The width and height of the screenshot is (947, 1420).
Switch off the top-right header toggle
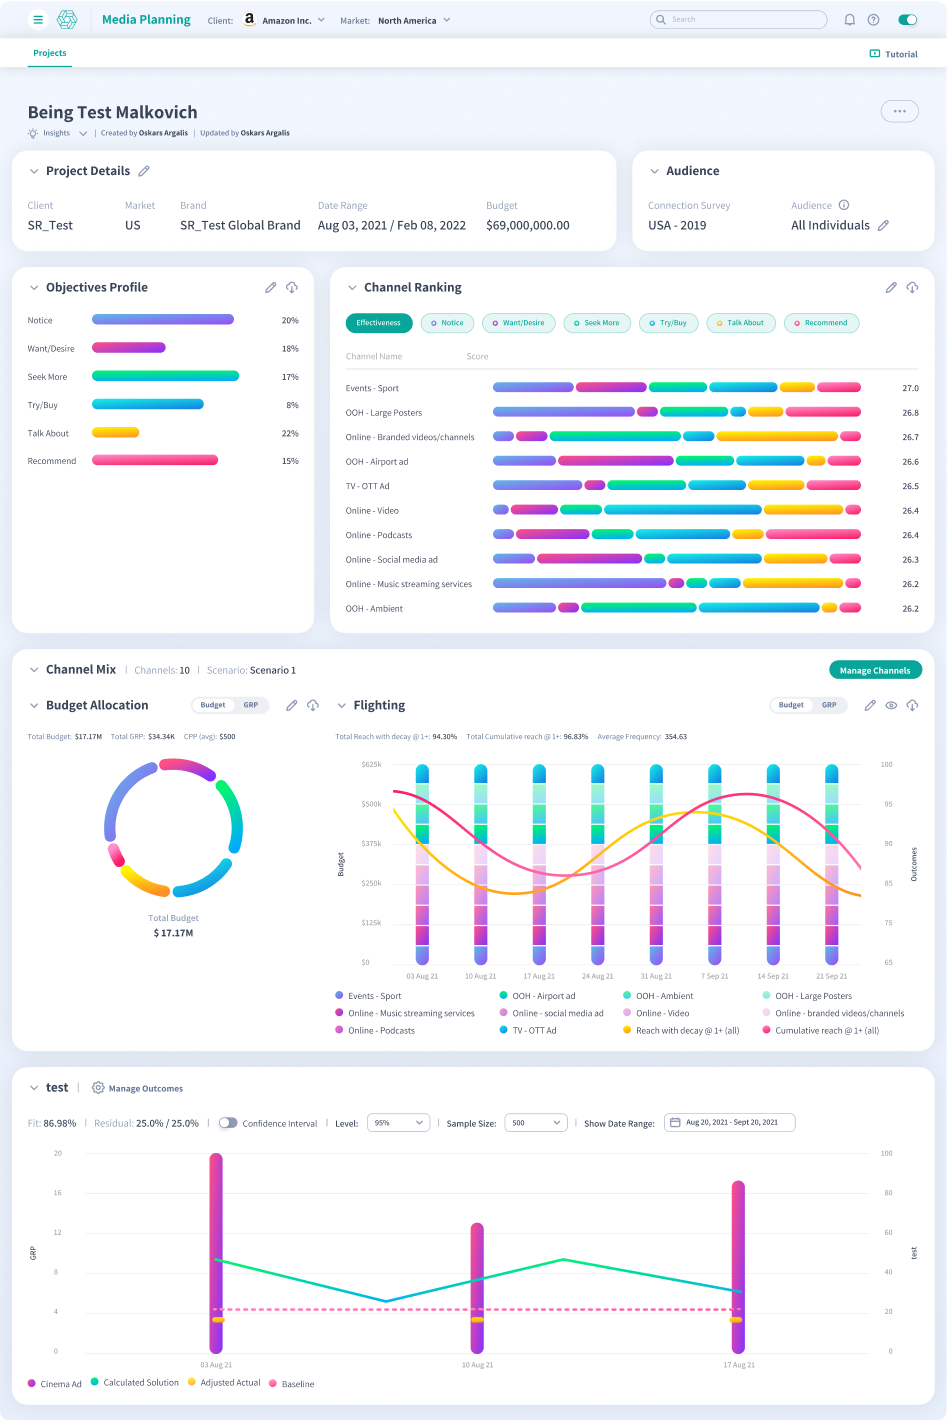click(x=908, y=20)
